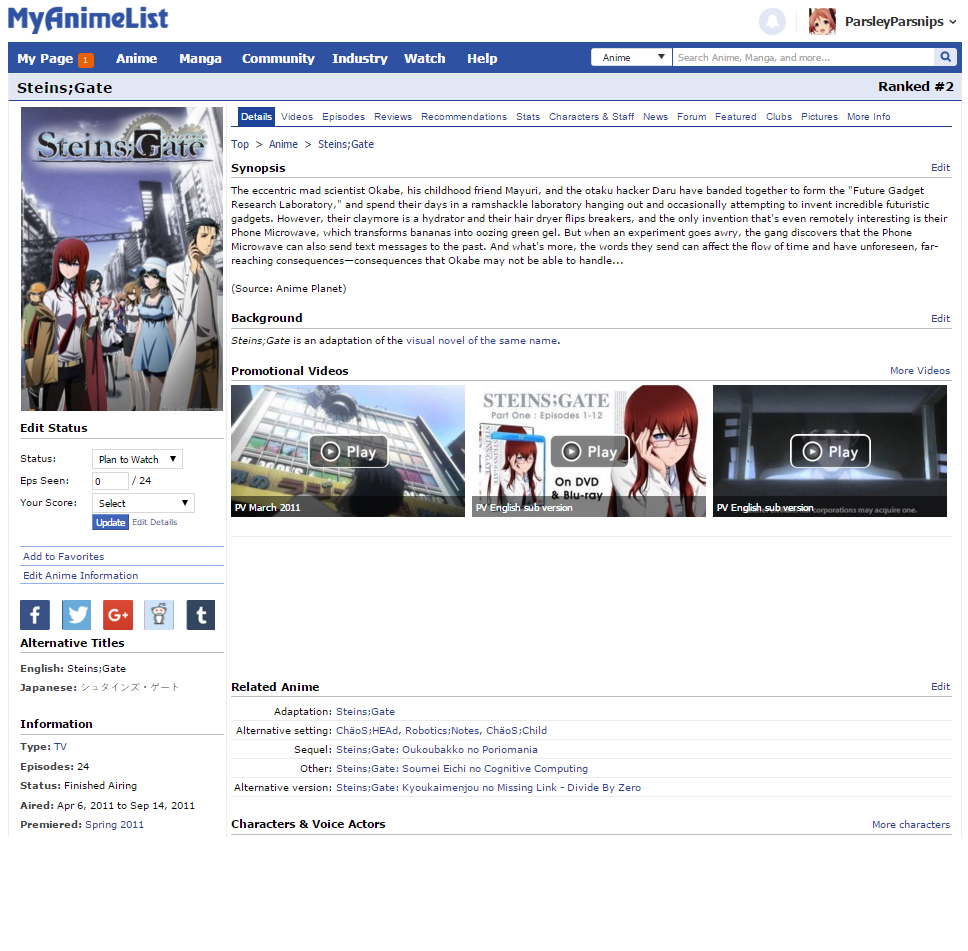
Task: Open the ChäoS;HEAd related link
Action: click(x=367, y=731)
